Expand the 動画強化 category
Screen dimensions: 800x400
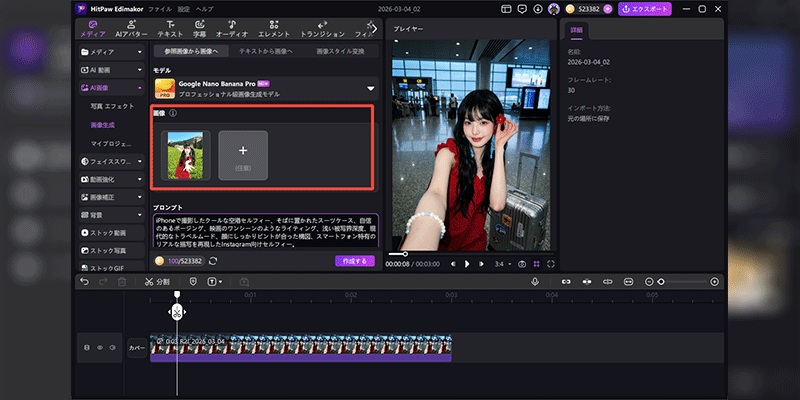pos(112,180)
